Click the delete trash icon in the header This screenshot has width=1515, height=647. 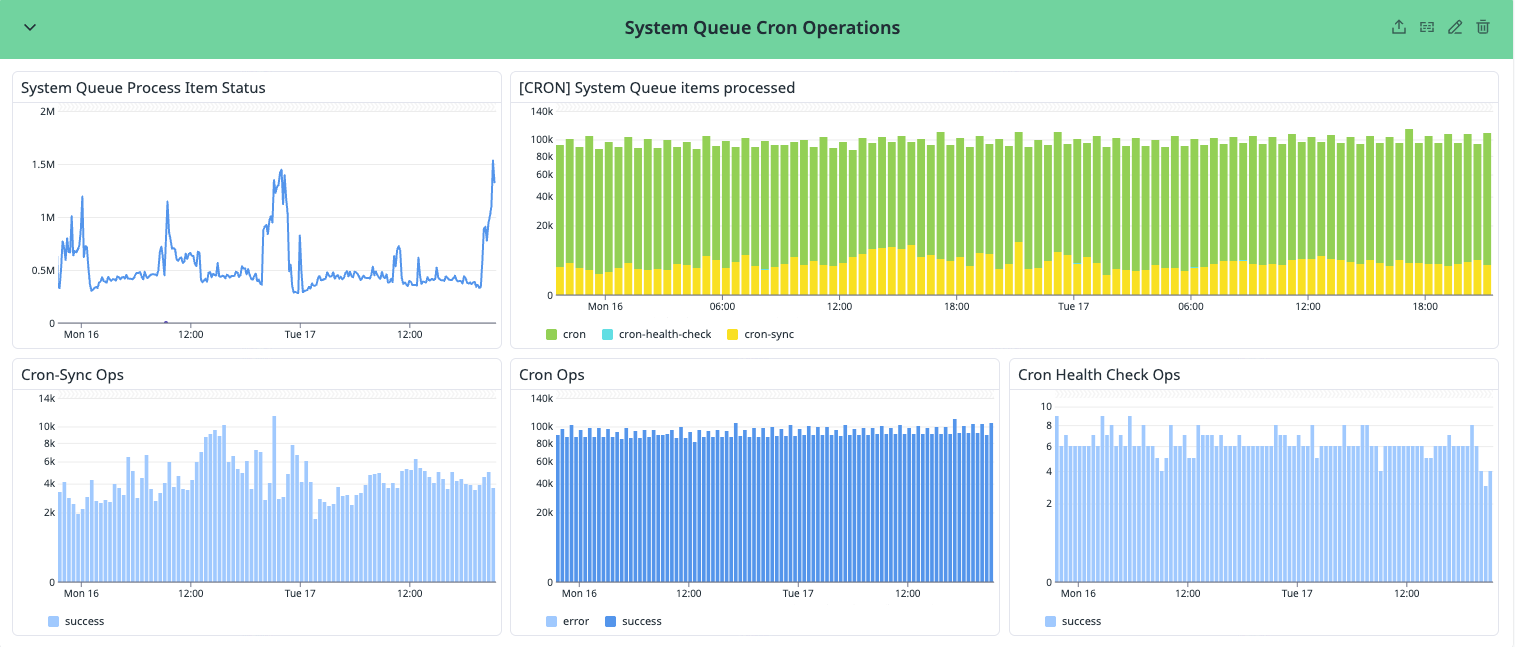pos(1483,27)
